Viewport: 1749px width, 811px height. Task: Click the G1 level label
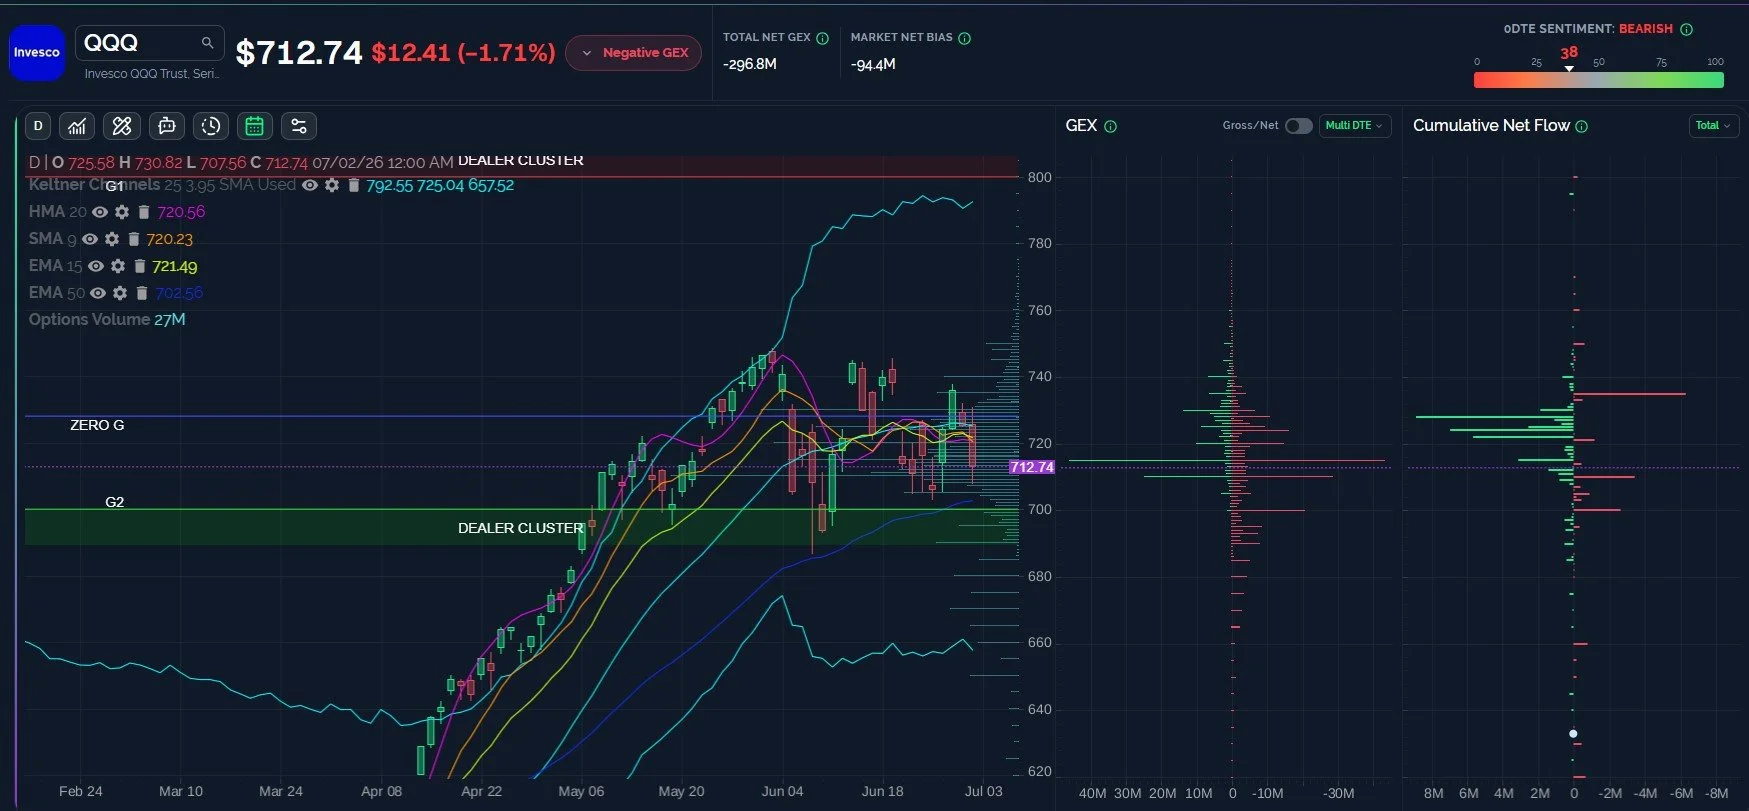pyautogui.click(x=115, y=186)
